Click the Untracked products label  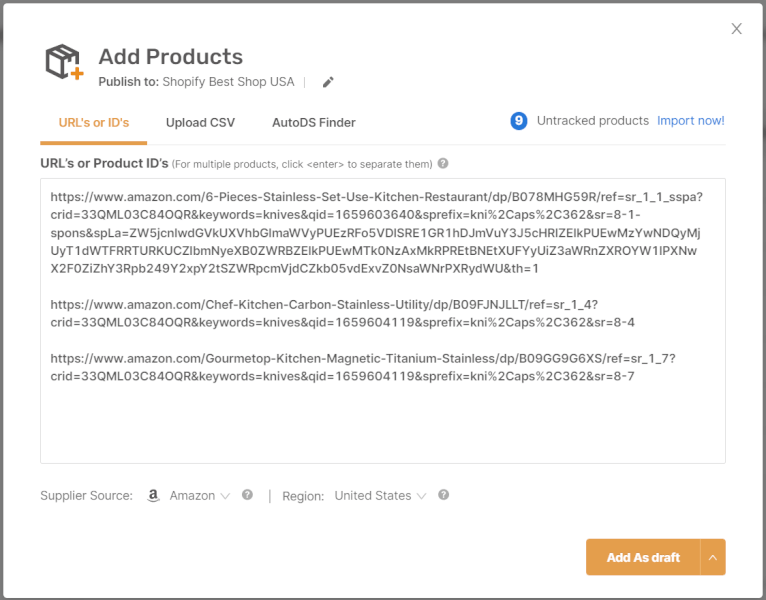pos(593,121)
